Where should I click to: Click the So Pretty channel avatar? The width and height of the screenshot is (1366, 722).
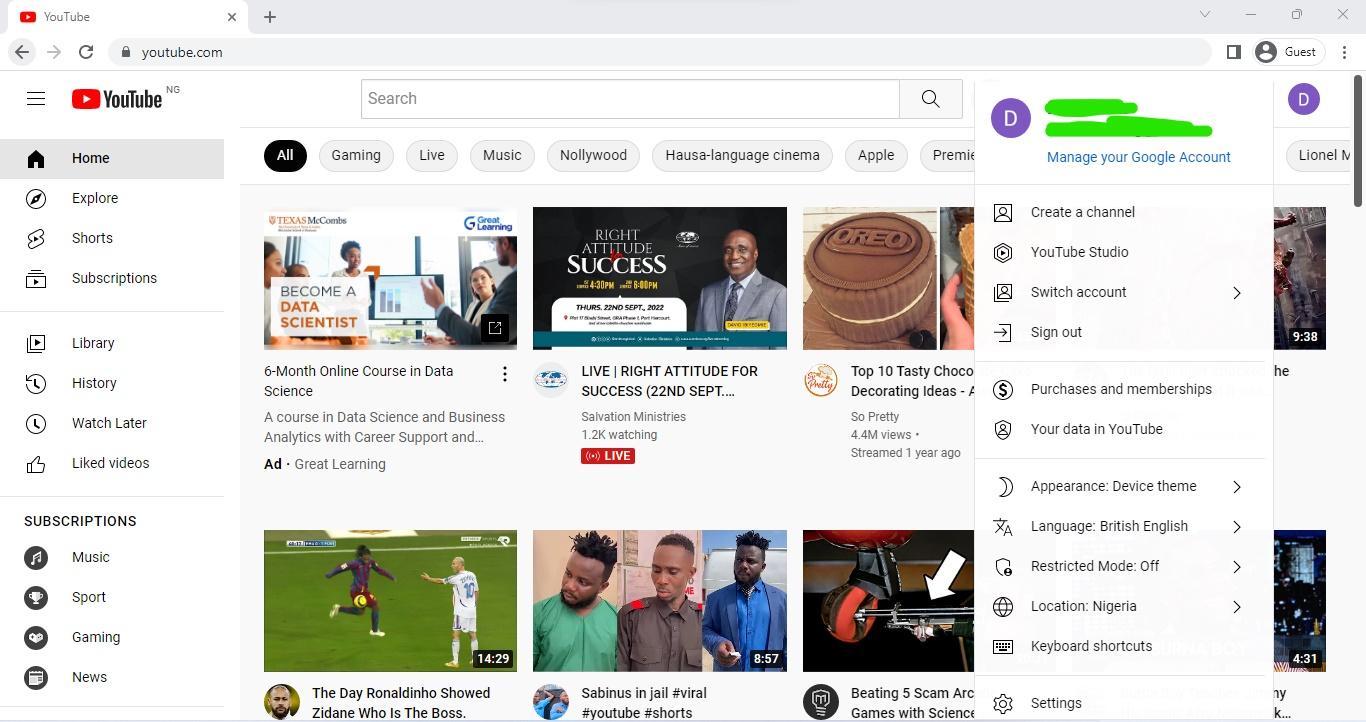(820, 380)
